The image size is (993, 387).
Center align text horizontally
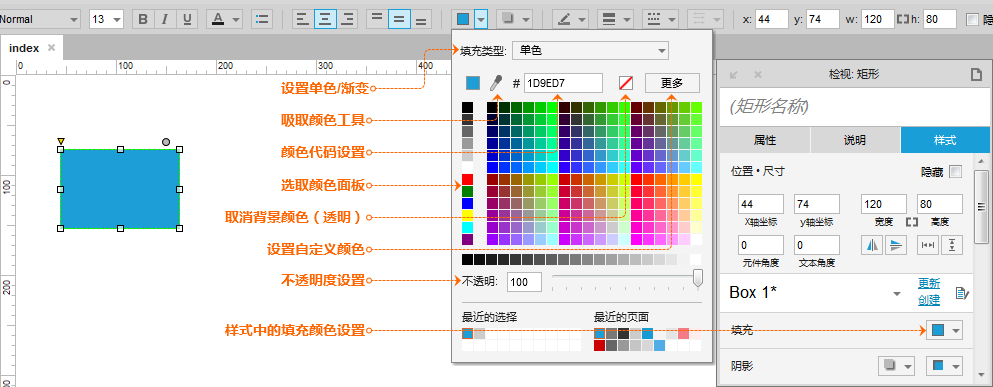(325, 19)
